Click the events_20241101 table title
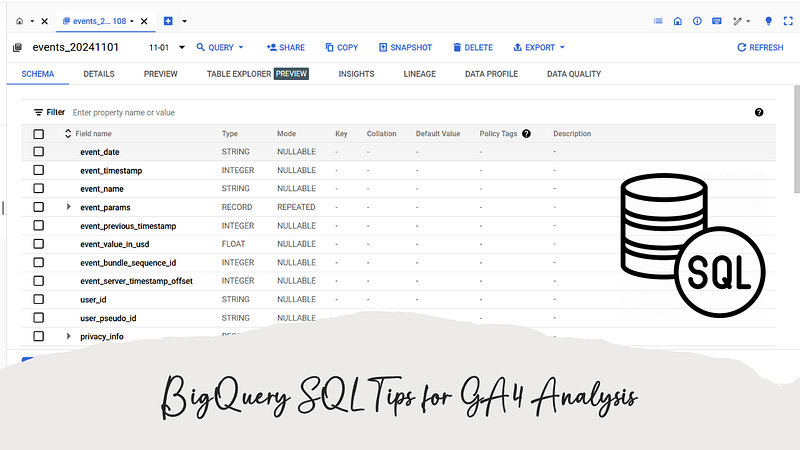This screenshot has width=800, height=450. click(x=76, y=47)
